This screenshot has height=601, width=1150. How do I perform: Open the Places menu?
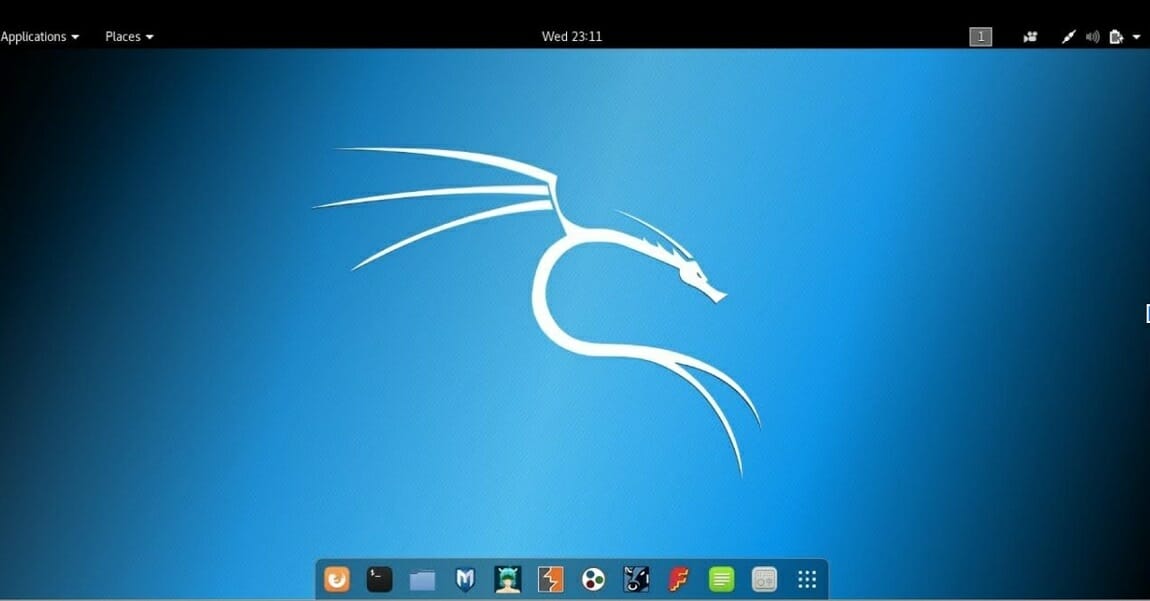coord(123,37)
